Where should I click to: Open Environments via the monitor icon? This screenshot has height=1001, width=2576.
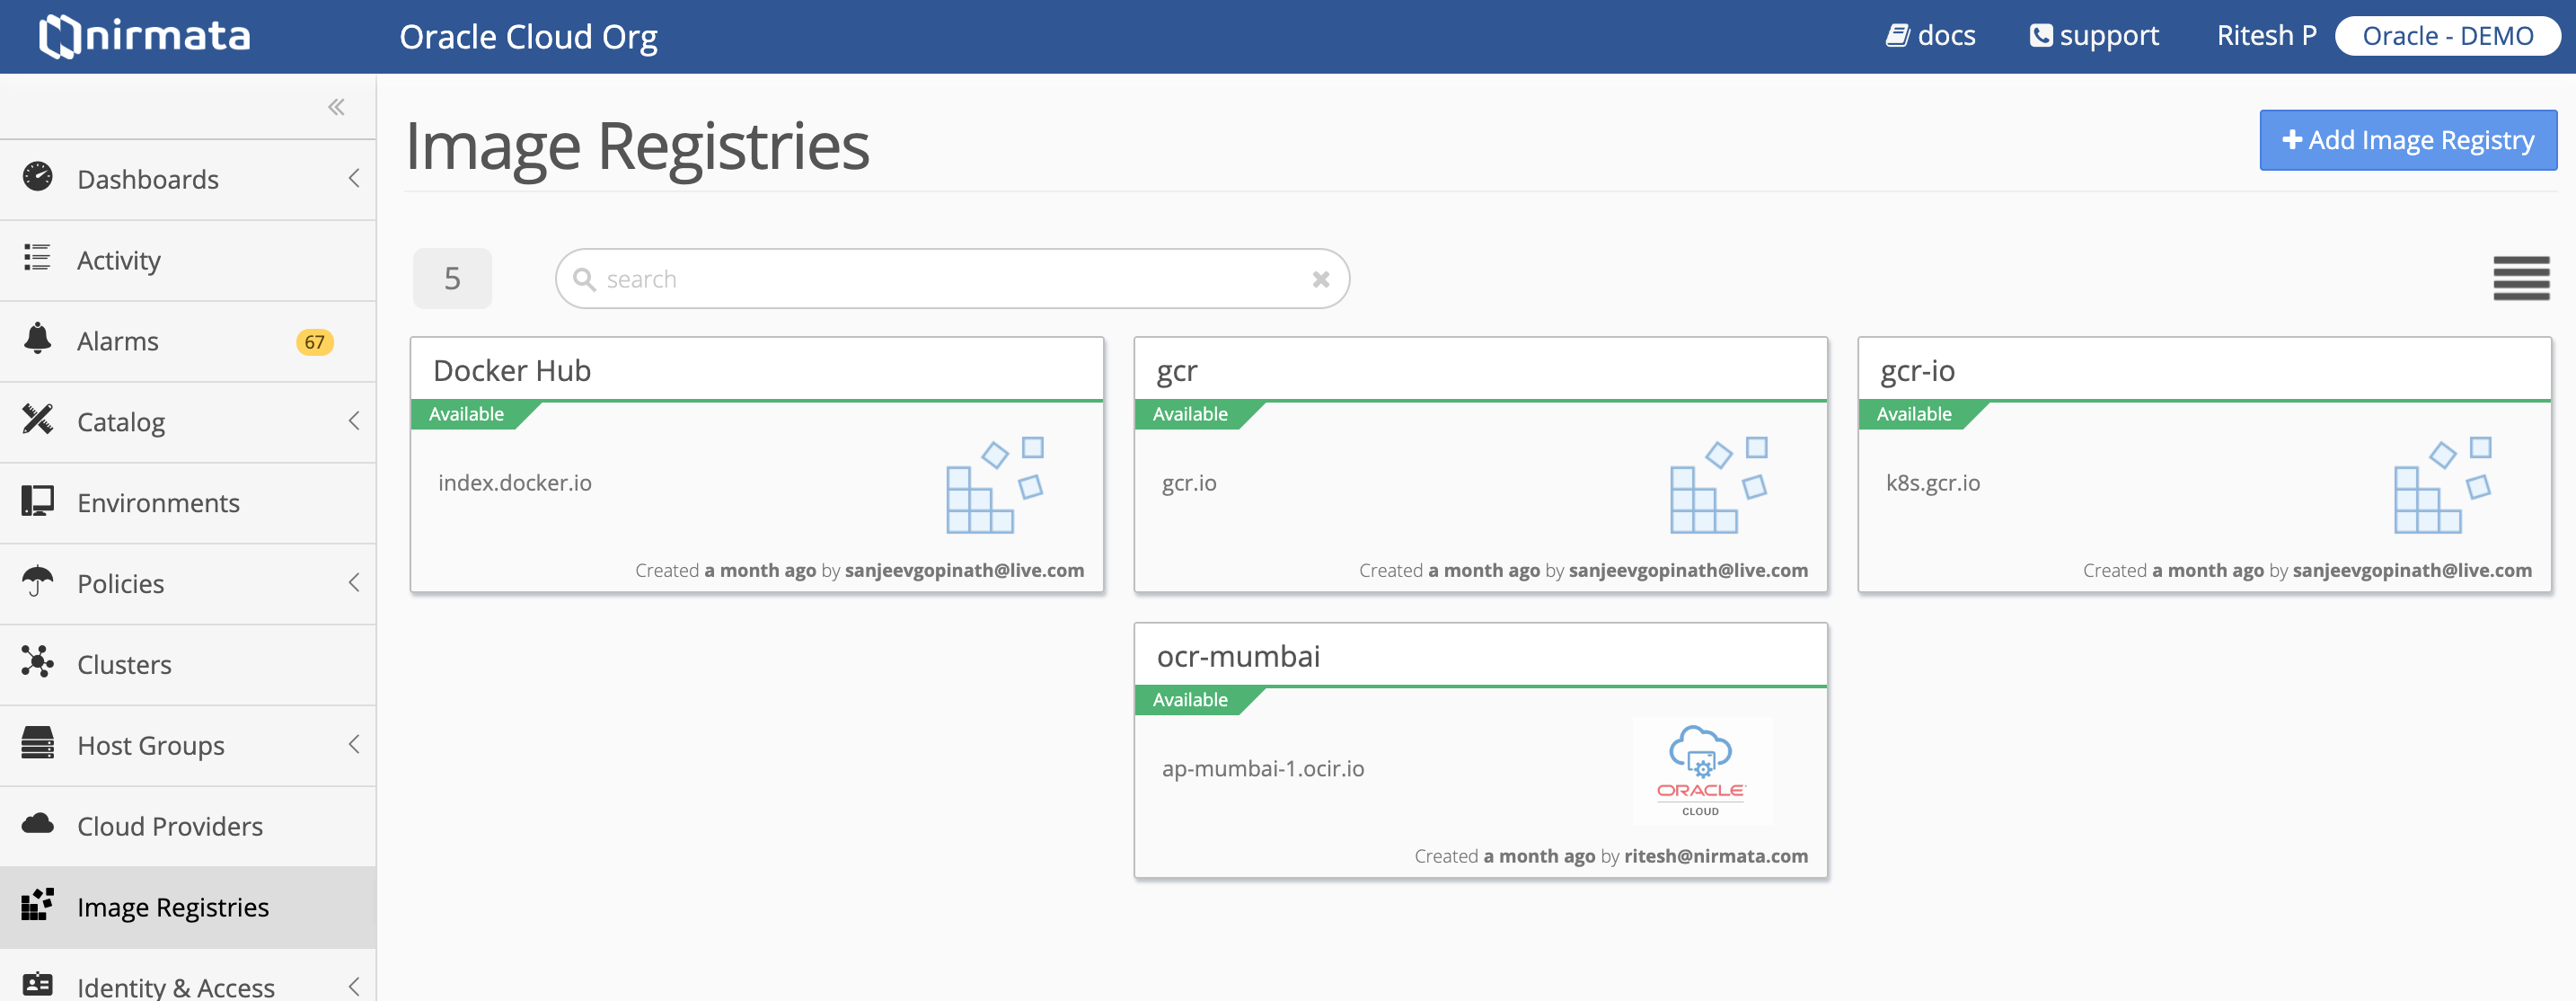coord(37,502)
